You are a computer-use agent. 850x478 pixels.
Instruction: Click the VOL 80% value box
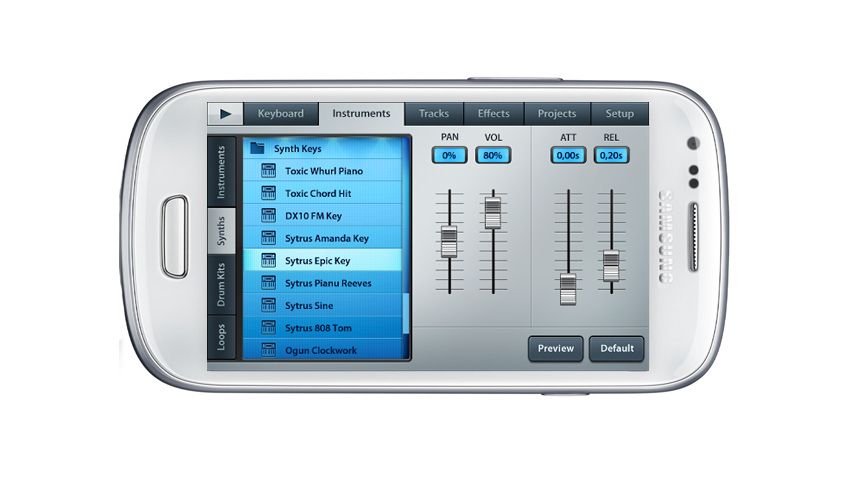(x=493, y=156)
